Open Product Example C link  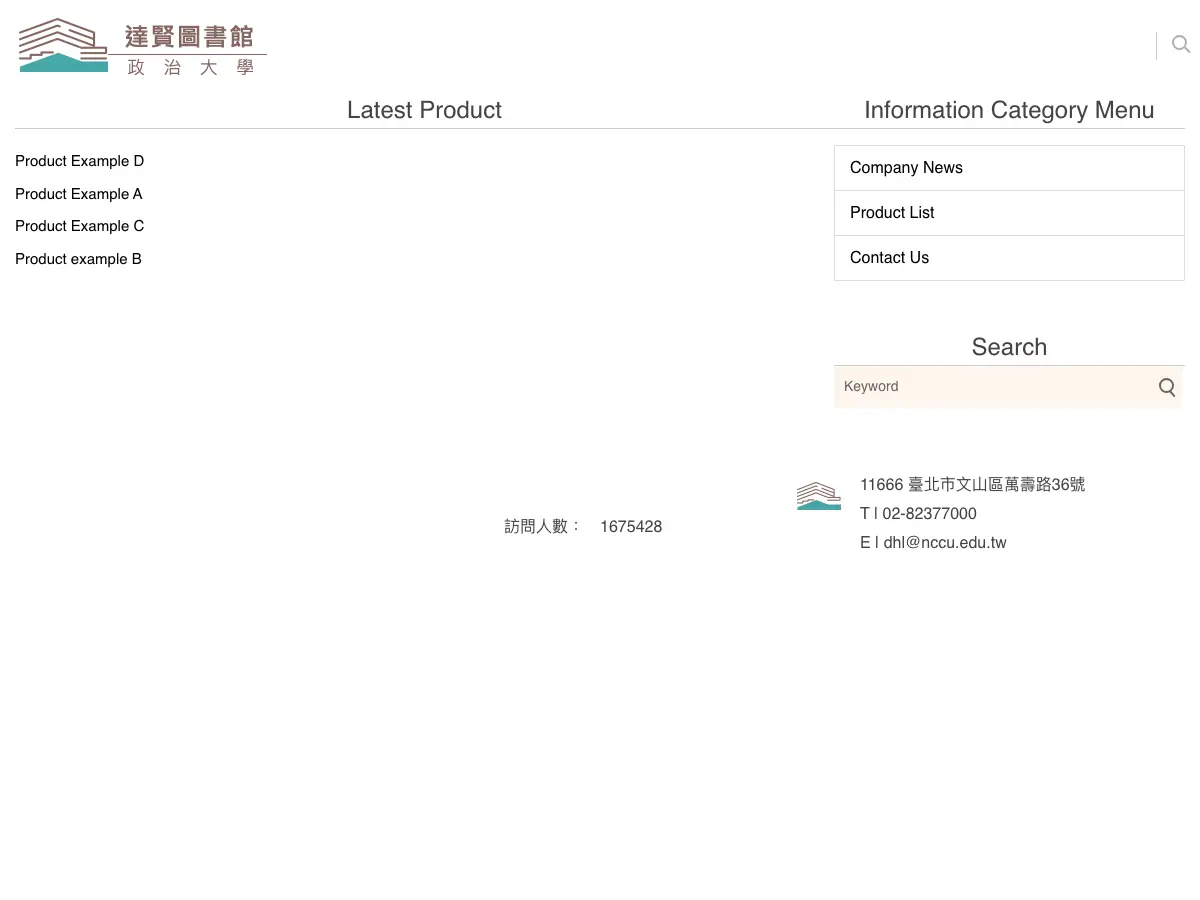[x=80, y=226]
